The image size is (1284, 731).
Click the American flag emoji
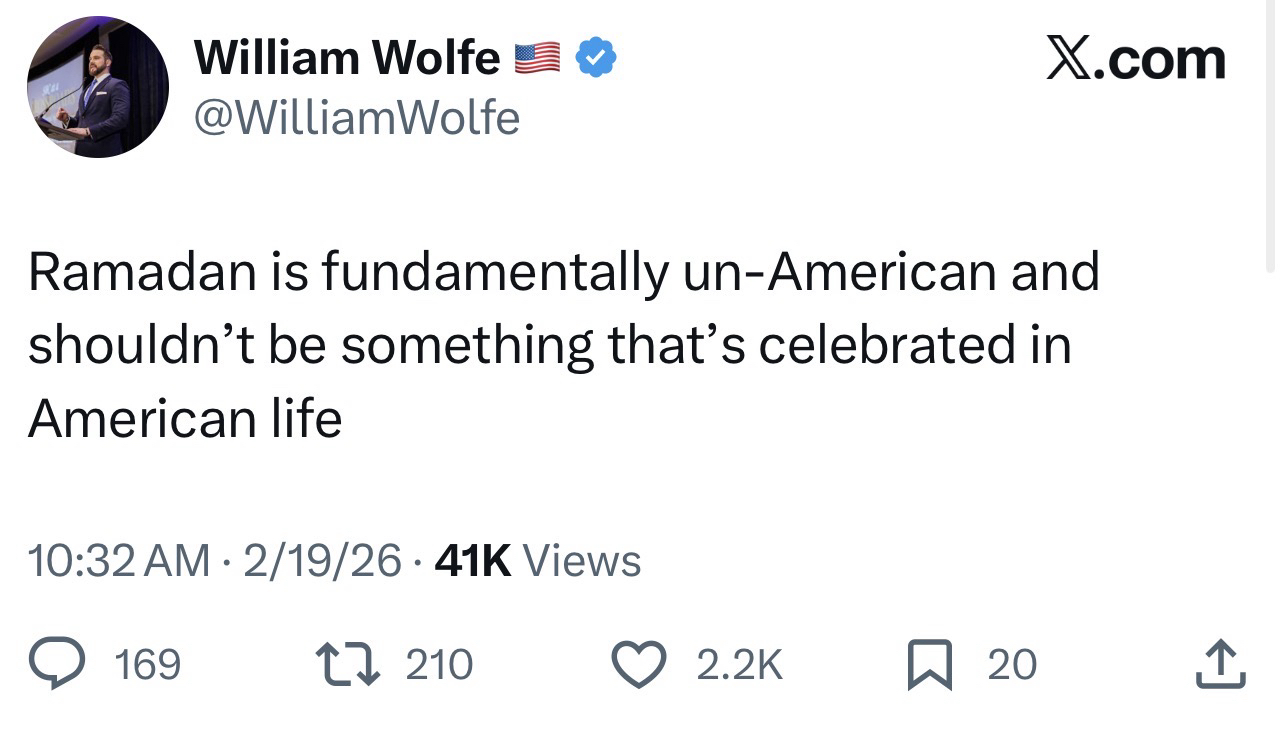pyautogui.click(x=537, y=59)
